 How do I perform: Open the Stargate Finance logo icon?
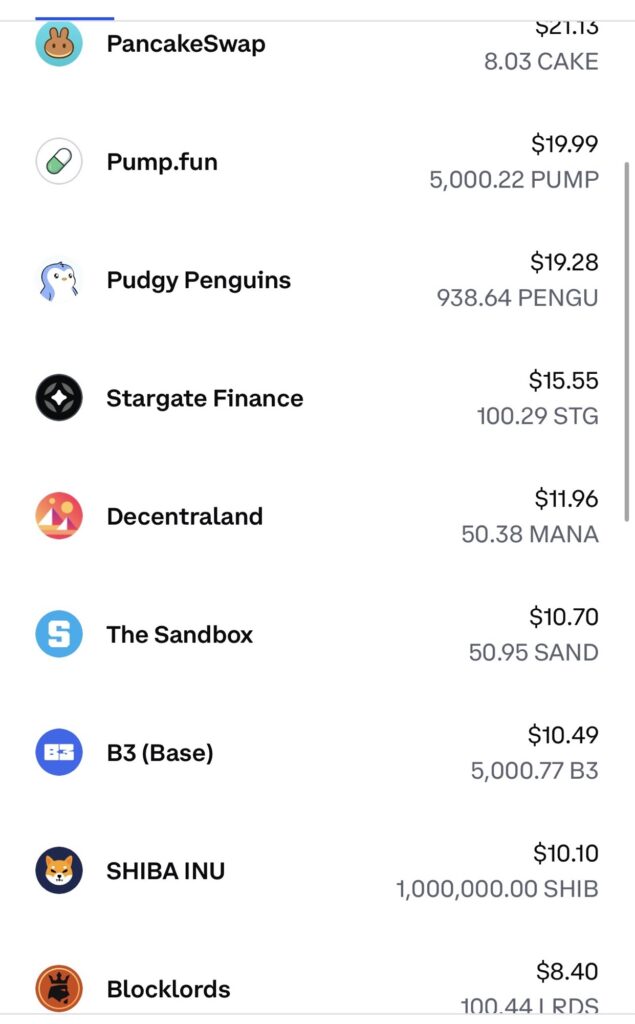59,398
